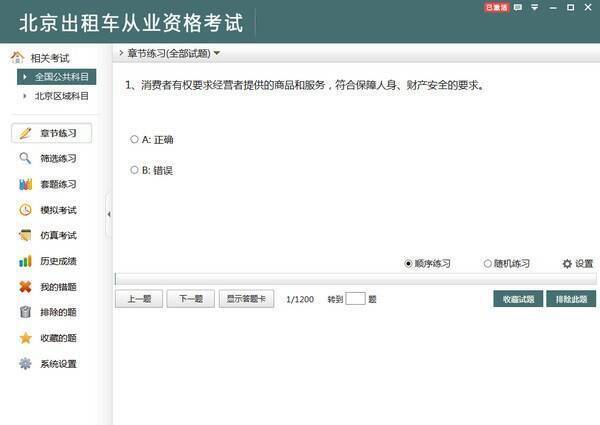Select 北京区域科目 tree item

57,96
